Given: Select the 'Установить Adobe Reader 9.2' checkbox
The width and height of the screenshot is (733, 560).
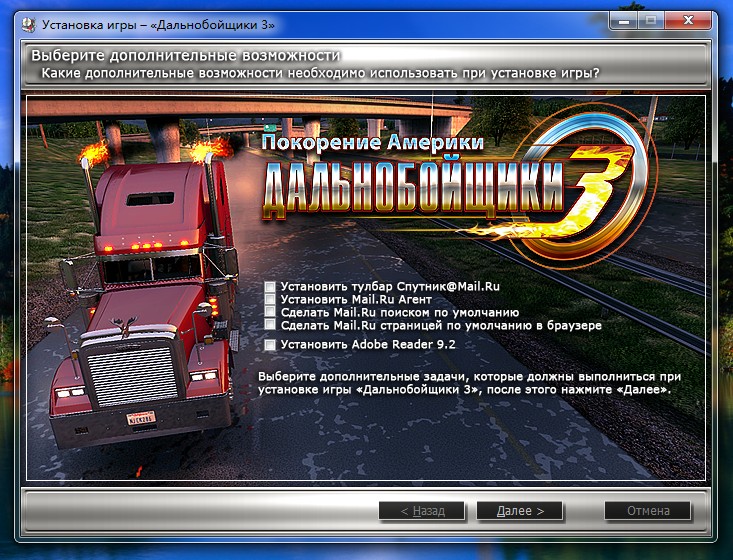Looking at the screenshot, I should click(270, 345).
